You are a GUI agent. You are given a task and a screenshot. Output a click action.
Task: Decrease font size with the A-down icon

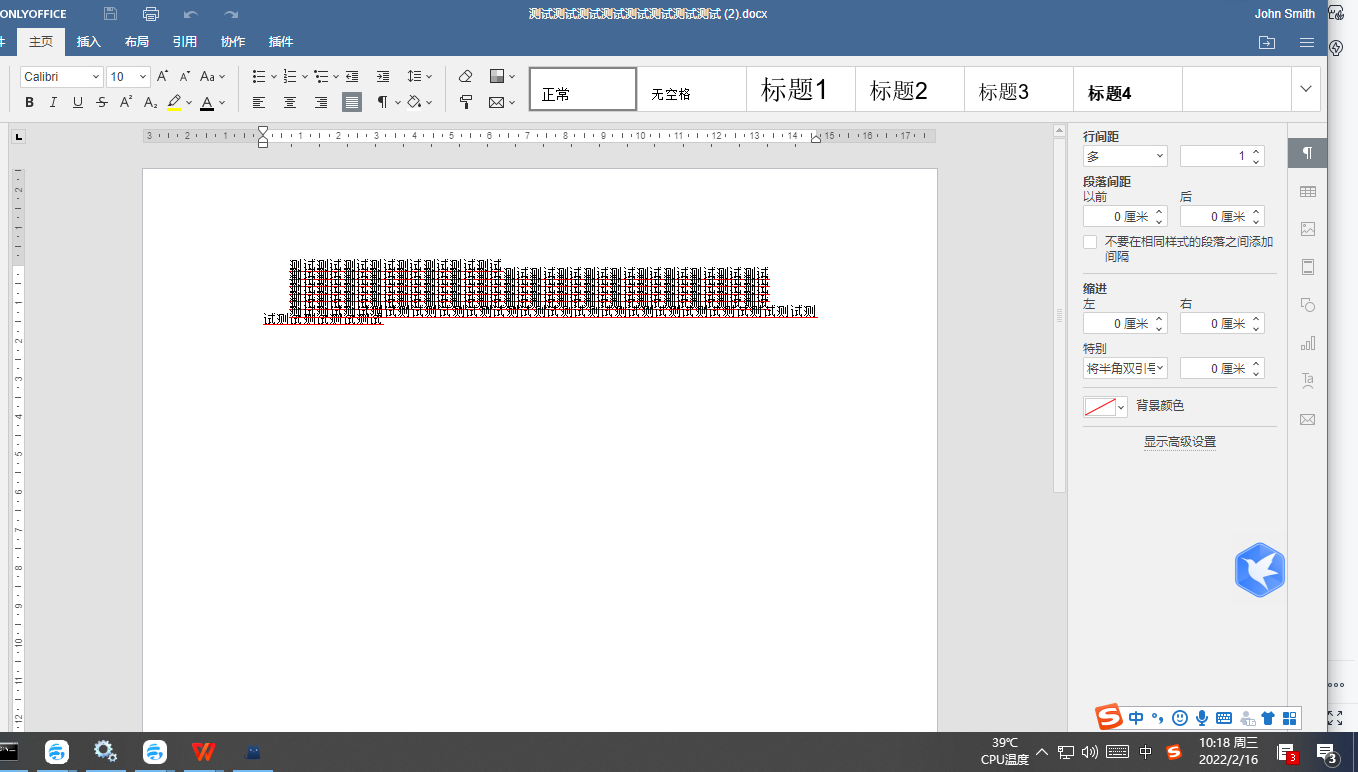(x=185, y=76)
